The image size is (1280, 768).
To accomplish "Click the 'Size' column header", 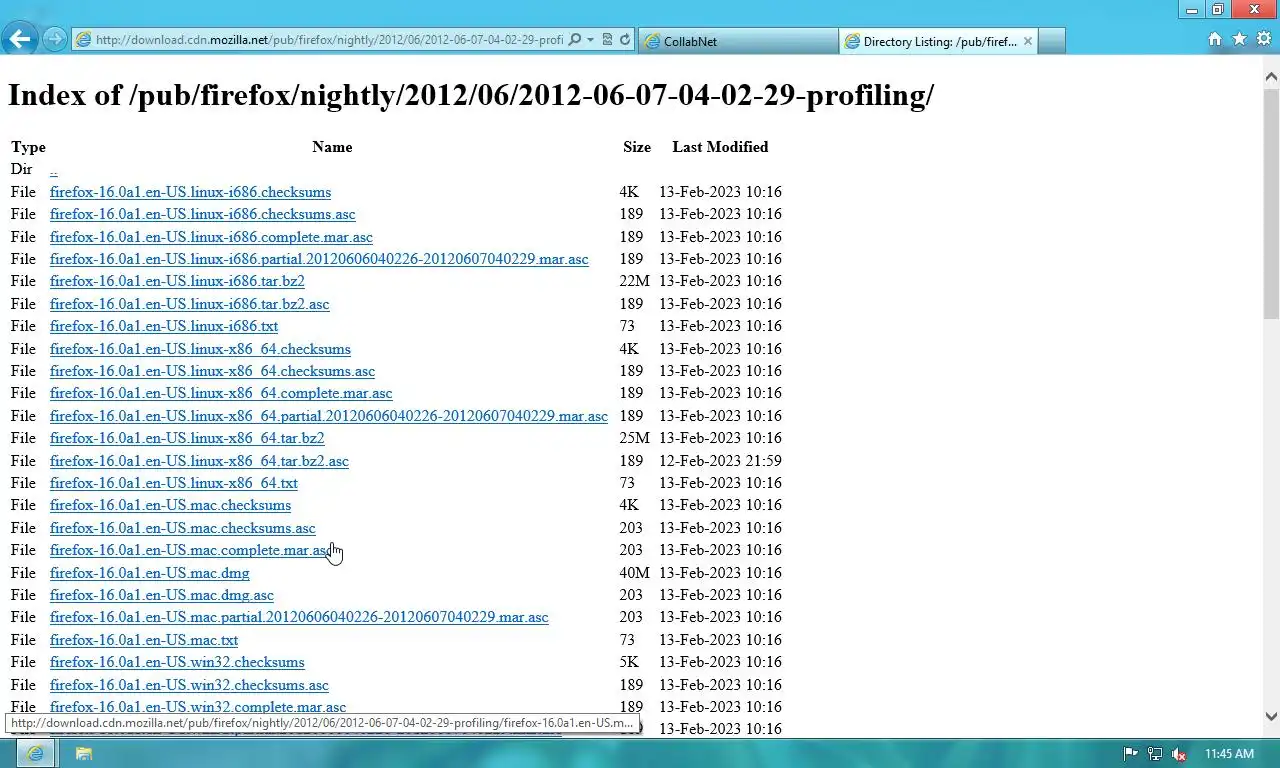I will click(x=637, y=147).
